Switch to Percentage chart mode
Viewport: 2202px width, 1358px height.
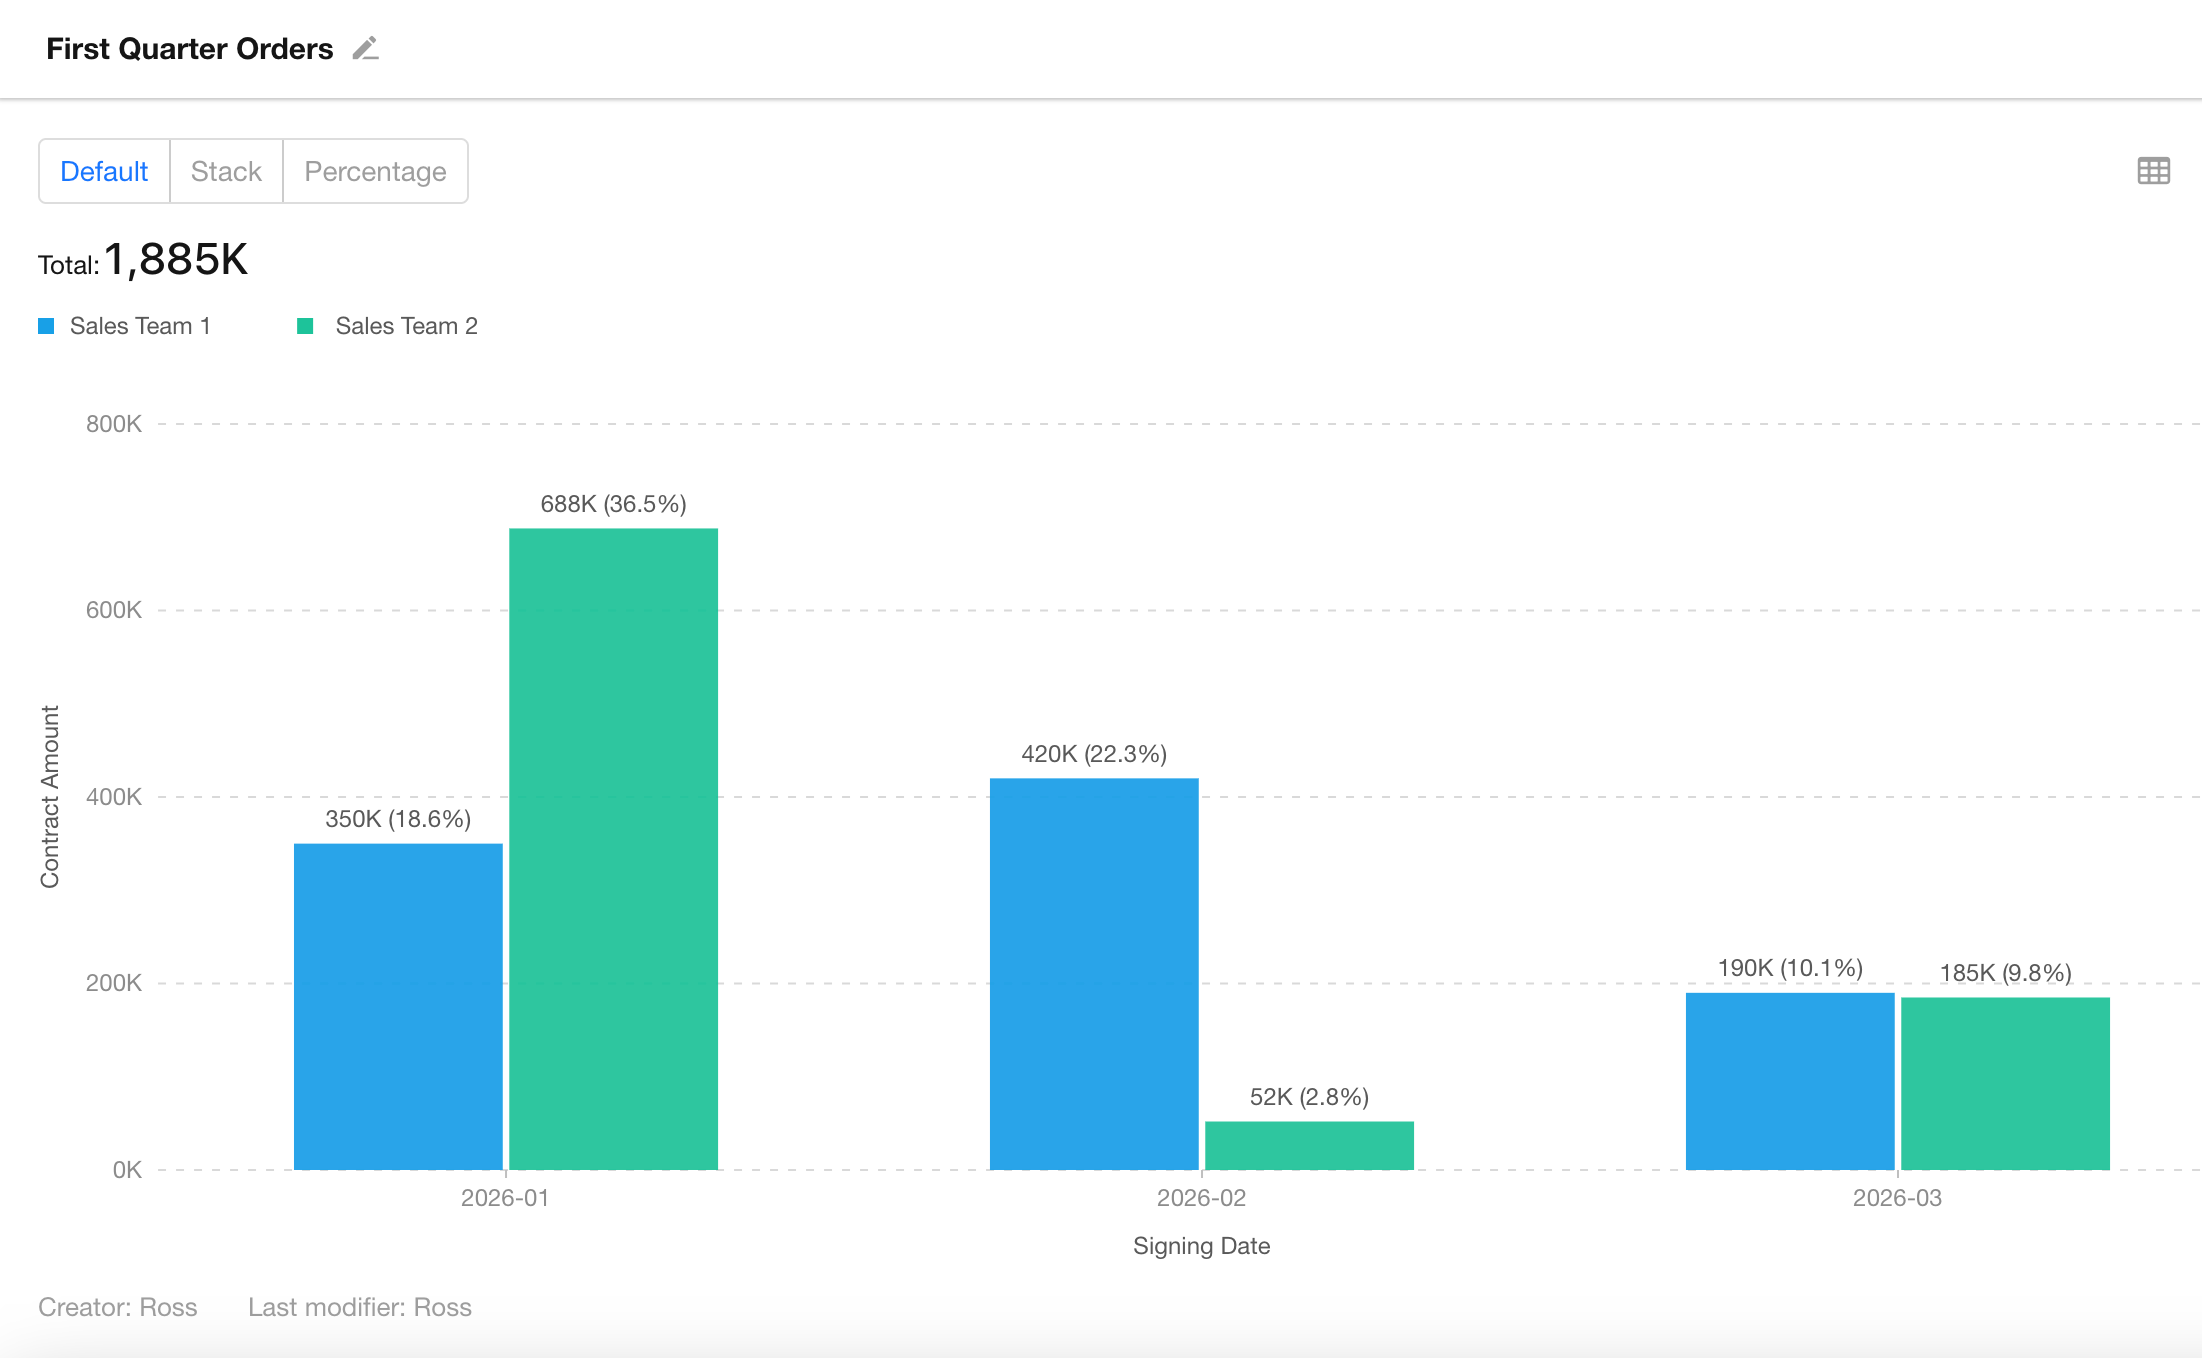click(375, 171)
